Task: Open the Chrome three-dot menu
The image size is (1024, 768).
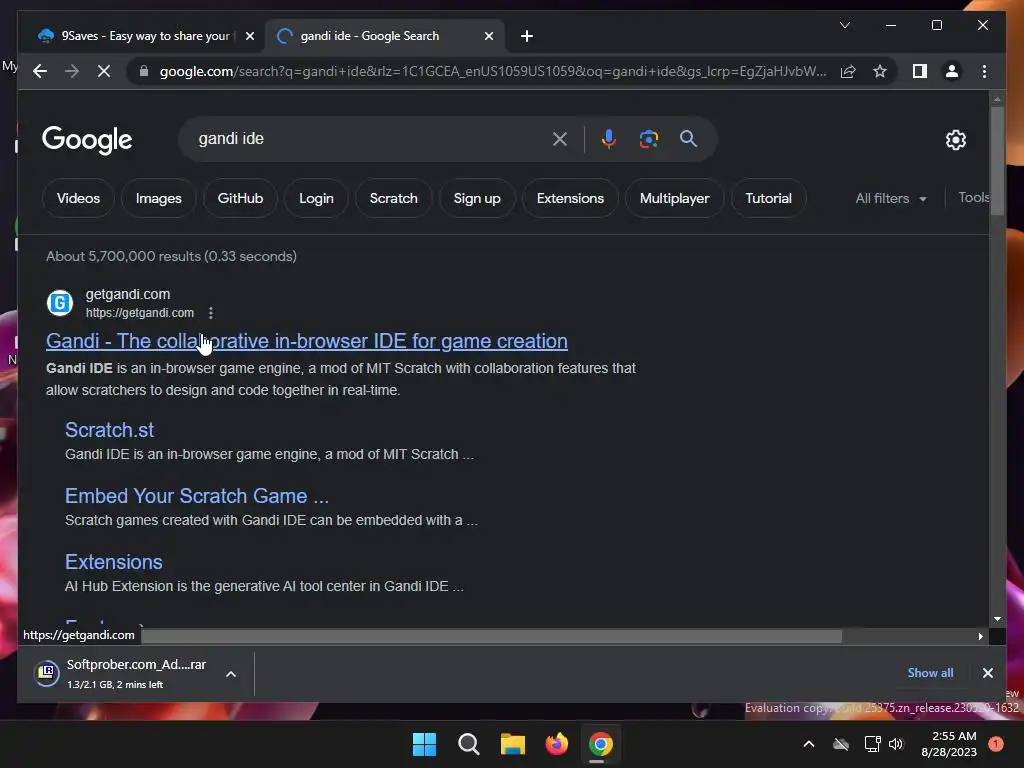Action: (x=984, y=71)
